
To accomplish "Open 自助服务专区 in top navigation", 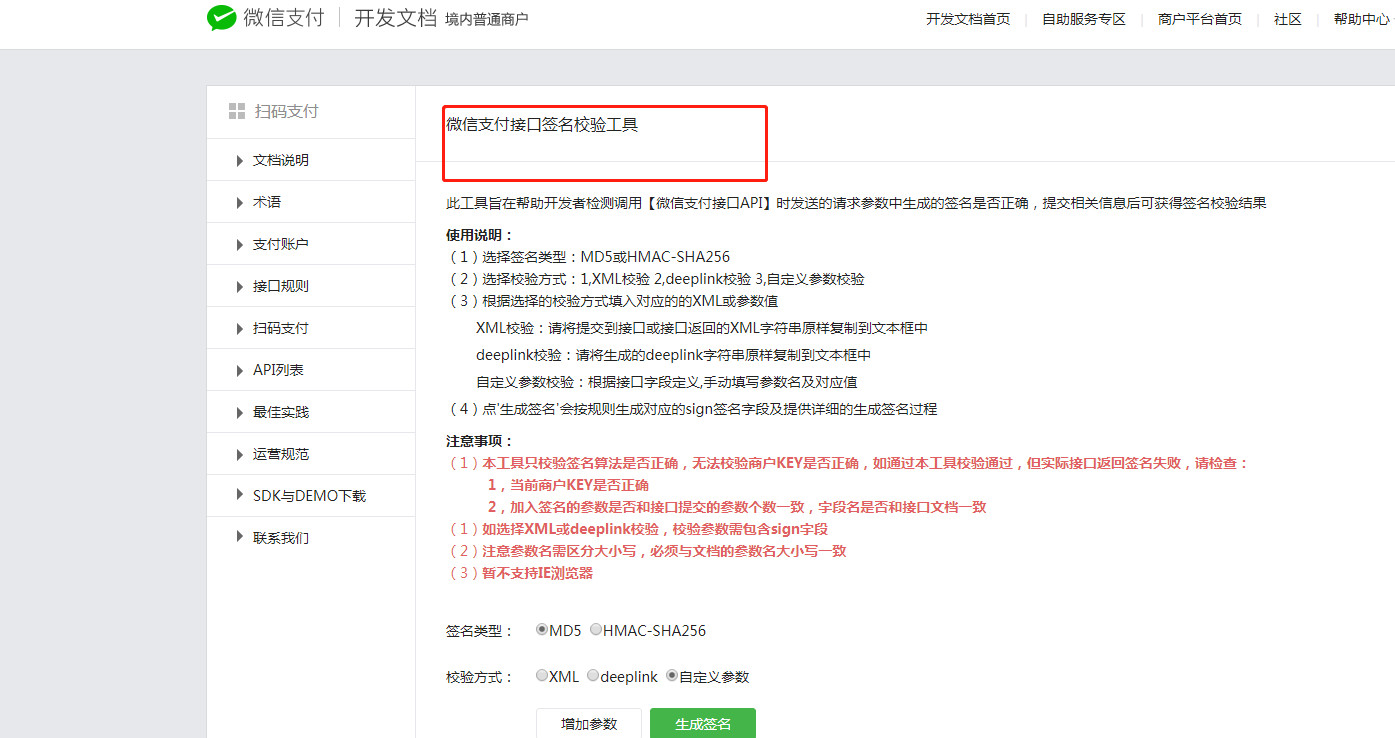I will tap(1084, 19).
